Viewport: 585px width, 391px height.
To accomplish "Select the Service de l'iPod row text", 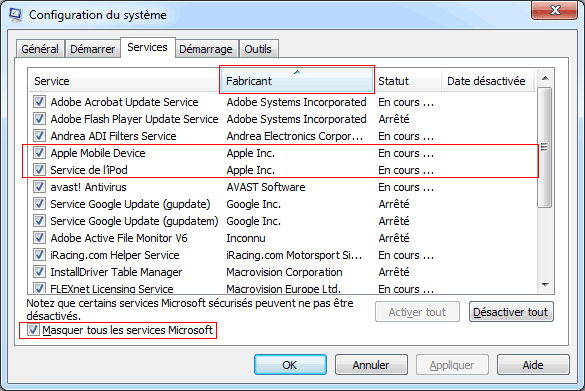I will pyautogui.click(x=89, y=170).
